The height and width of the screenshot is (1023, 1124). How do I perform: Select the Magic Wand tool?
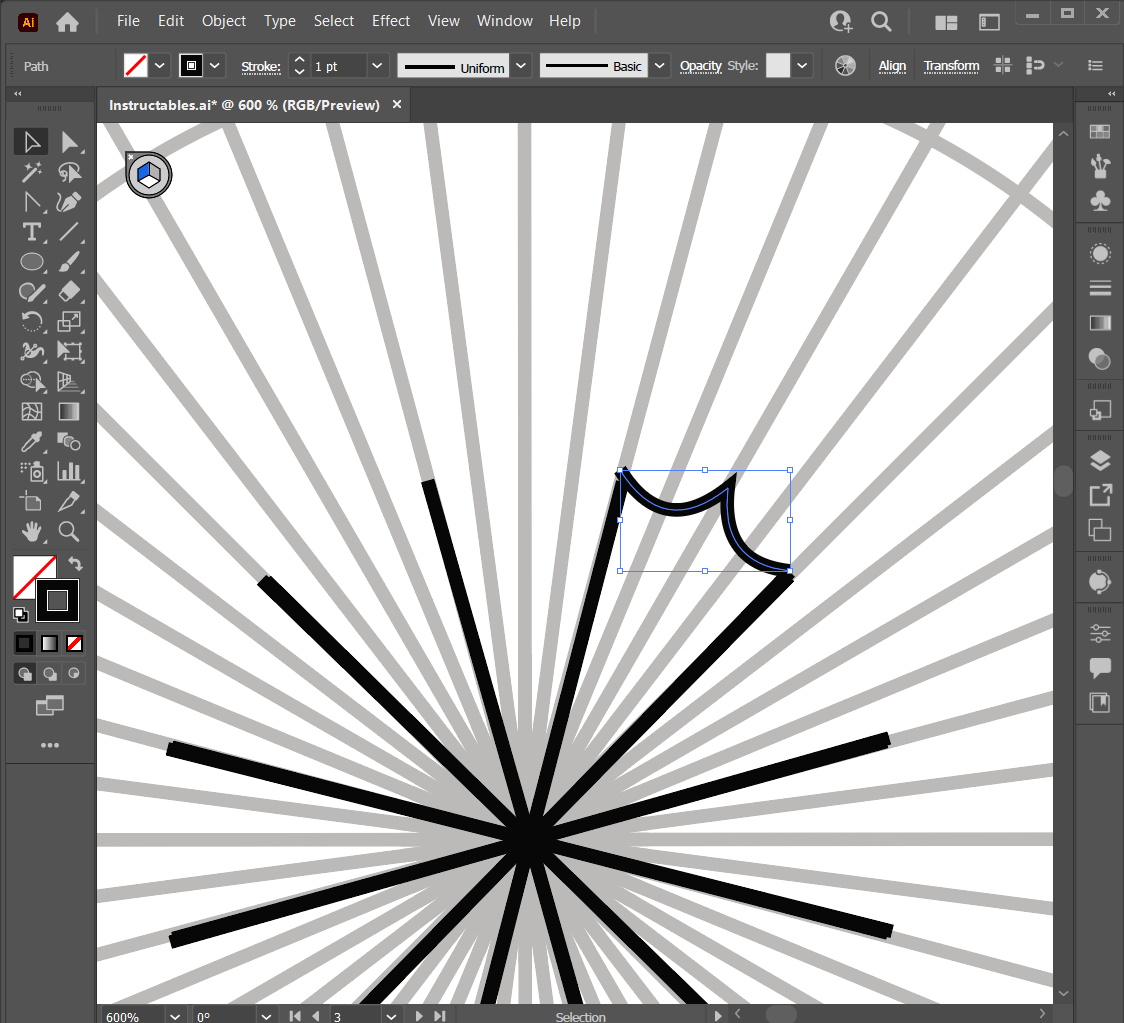[x=31, y=172]
